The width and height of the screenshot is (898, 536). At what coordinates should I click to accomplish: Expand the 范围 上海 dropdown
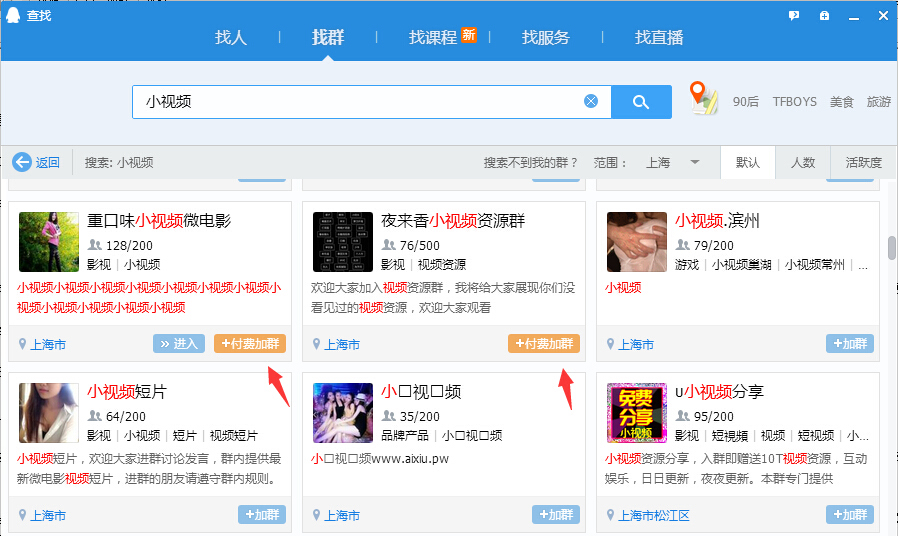coord(673,163)
